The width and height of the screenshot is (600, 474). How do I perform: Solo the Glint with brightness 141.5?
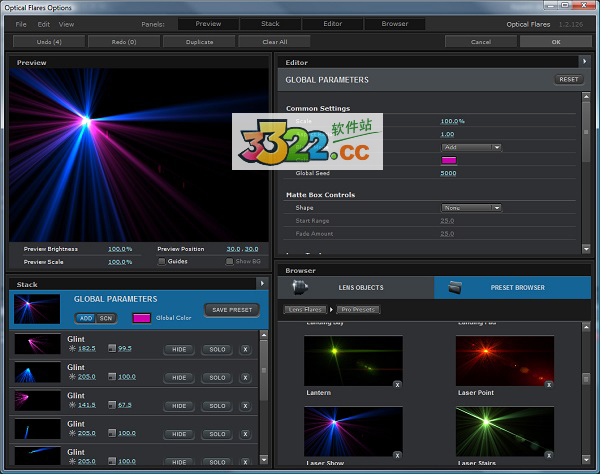[x=217, y=406]
